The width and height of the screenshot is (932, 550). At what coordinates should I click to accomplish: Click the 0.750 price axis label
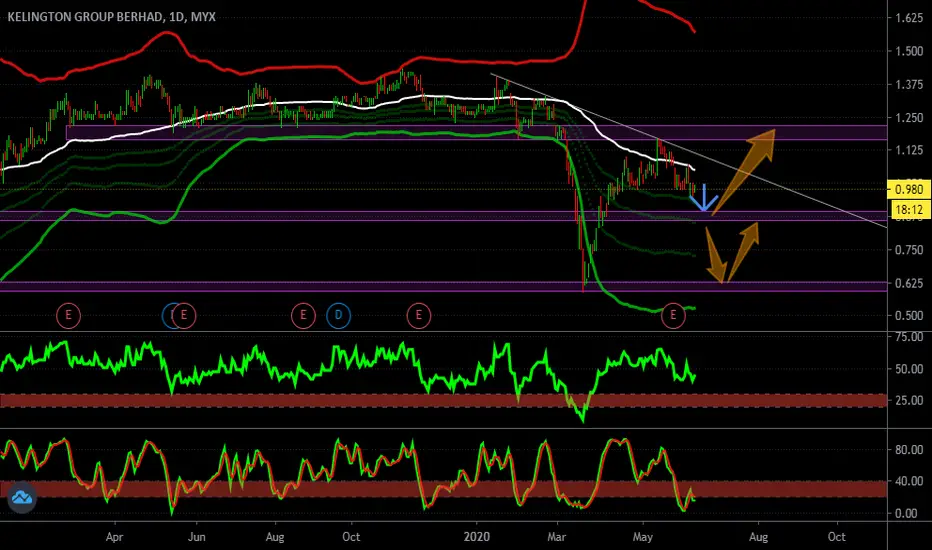tap(909, 250)
